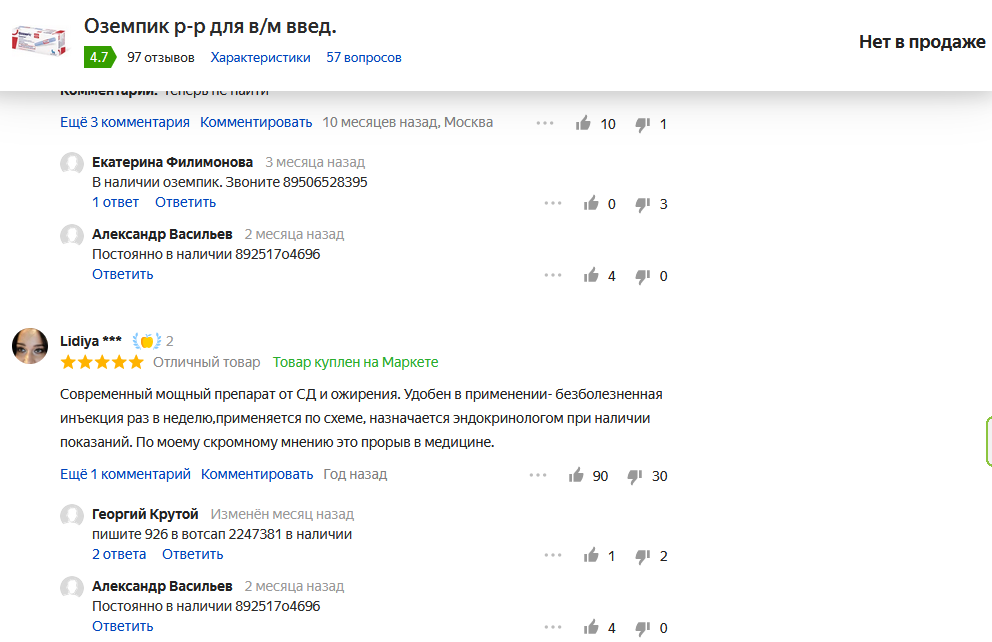992x642 pixels.
Task: Expand 1 ответ under Екатерина Филимонова
Action: click(115, 202)
